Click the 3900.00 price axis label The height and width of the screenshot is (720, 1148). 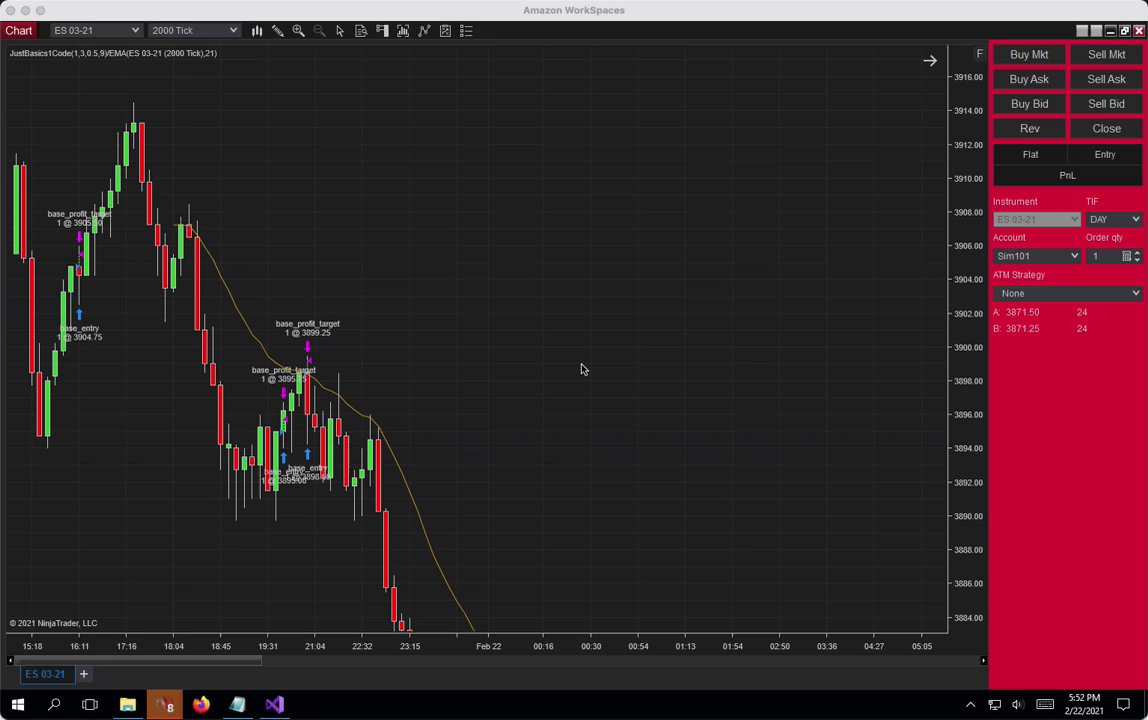(968, 347)
